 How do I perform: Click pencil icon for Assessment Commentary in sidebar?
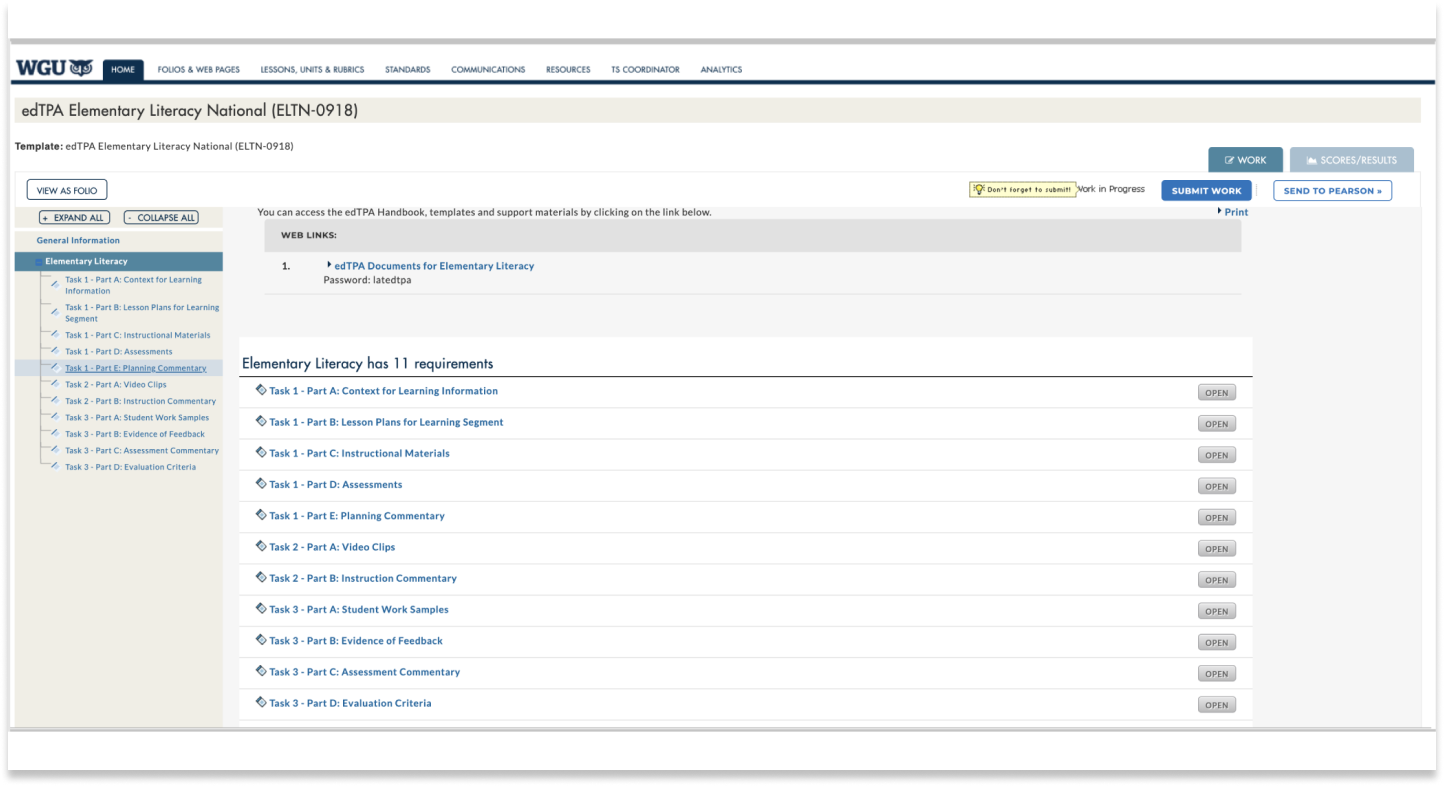click(x=55, y=450)
